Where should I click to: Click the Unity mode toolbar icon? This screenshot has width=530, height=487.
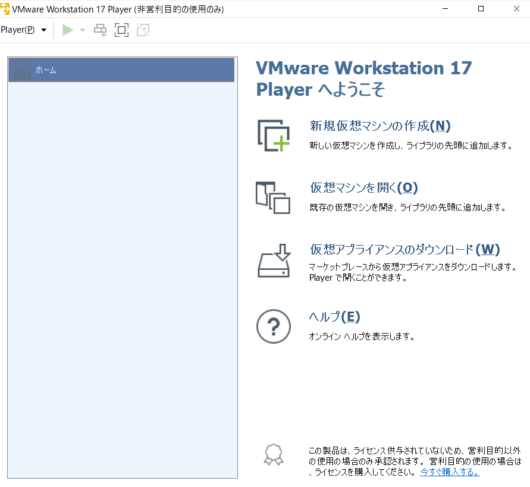click(143, 30)
